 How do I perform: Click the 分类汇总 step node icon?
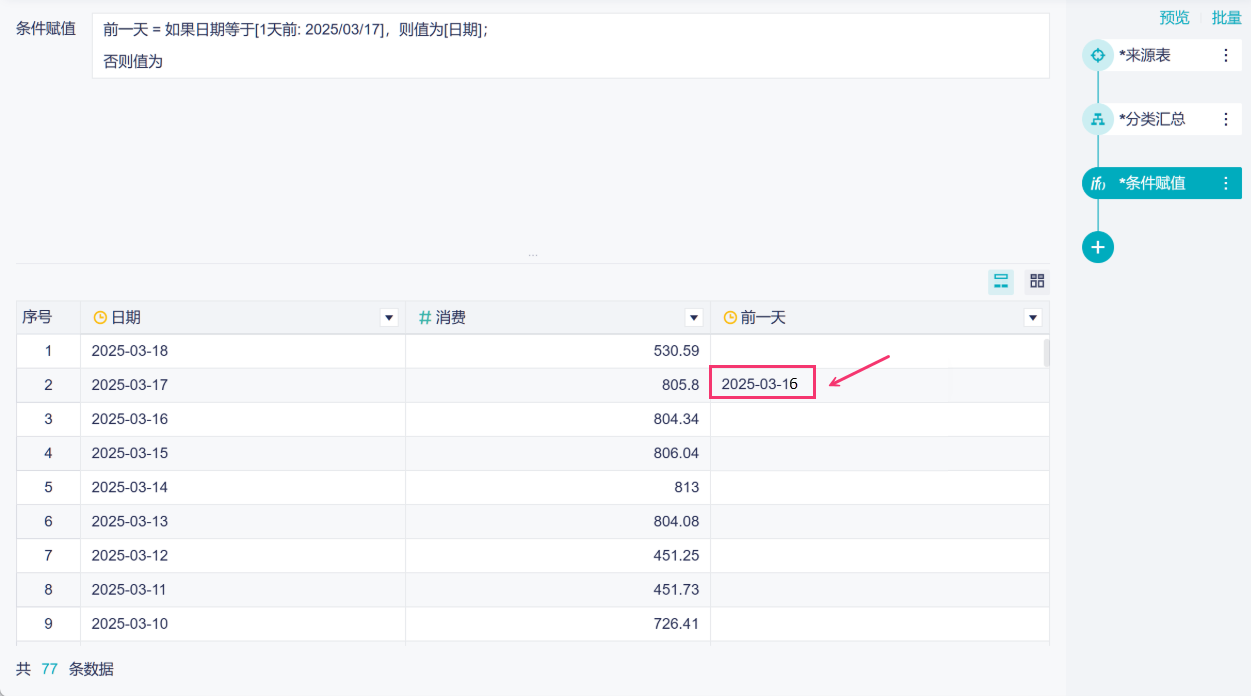pos(1098,119)
